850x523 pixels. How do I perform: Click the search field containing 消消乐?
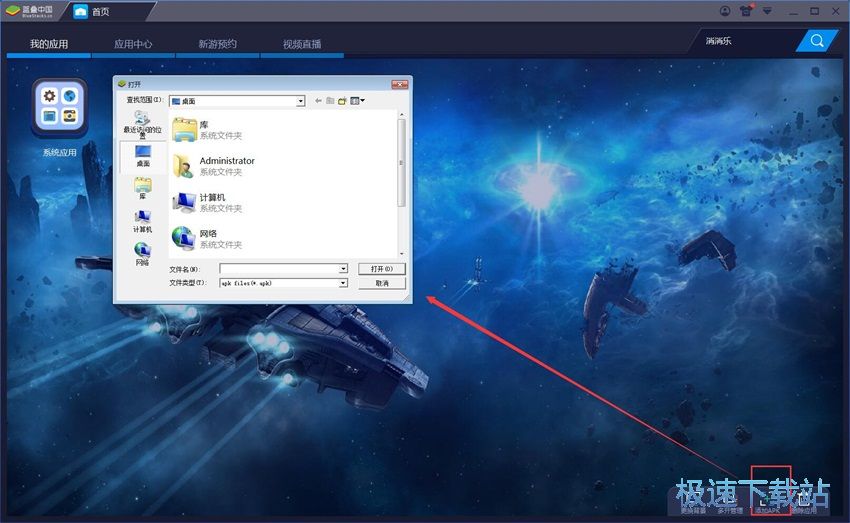745,41
